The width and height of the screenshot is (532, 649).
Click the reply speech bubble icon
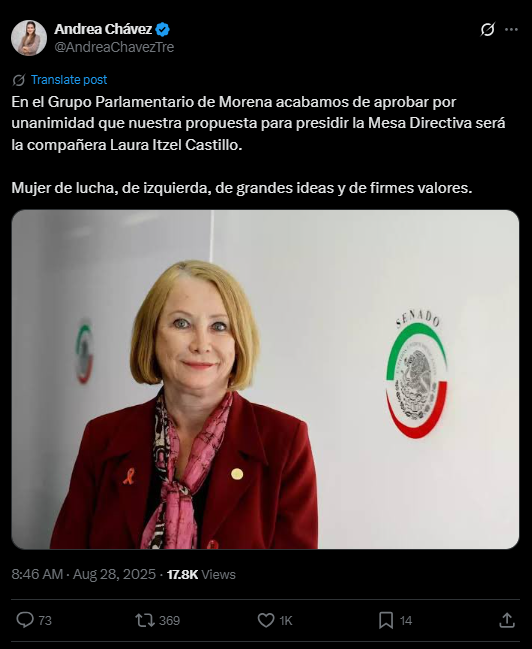[x=25, y=620]
